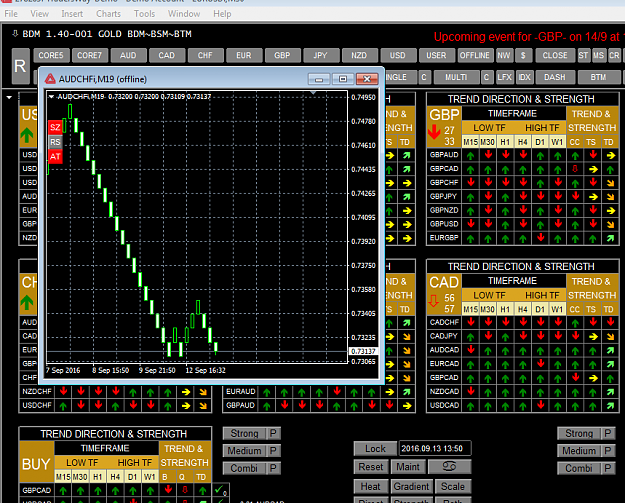The width and height of the screenshot is (625, 503).
Task: Click the LFX button
Action: click(505, 77)
